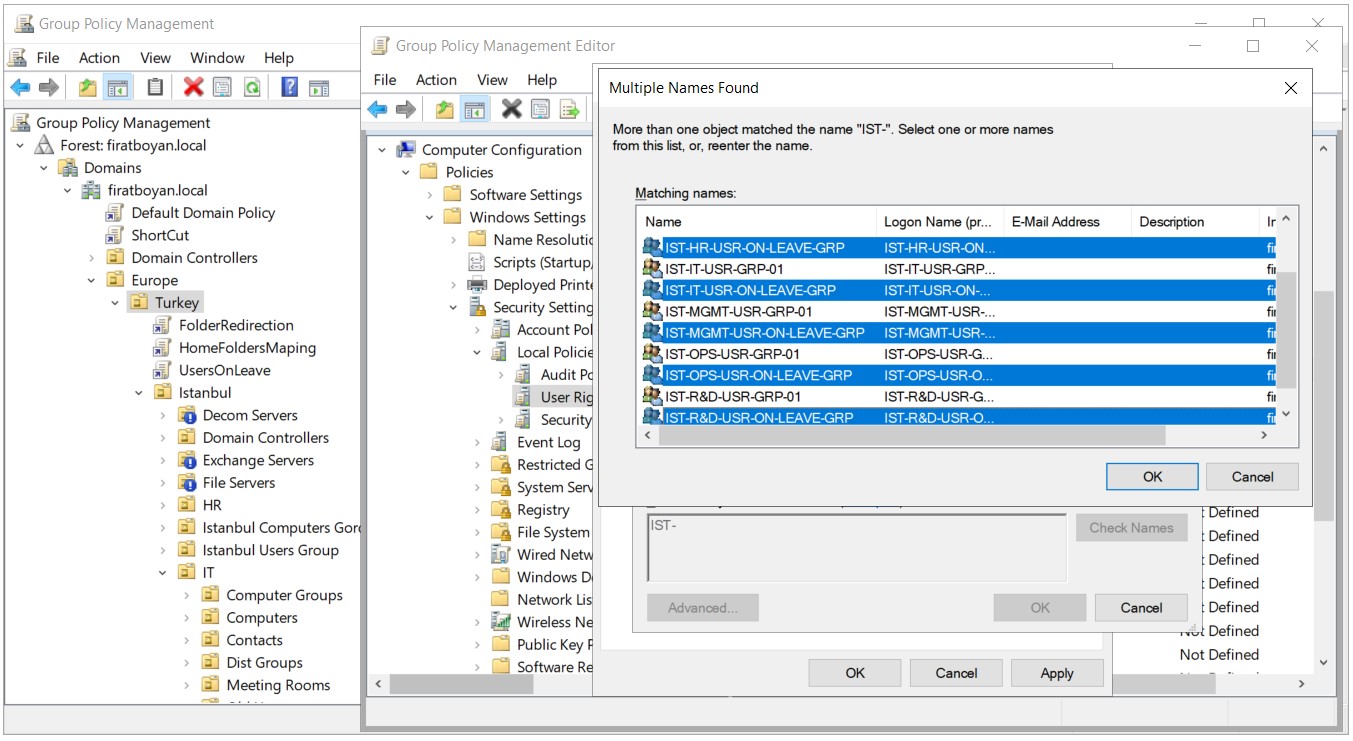
Task: Click Cancel next to Apply button
Action: pyautogui.click(x=956, y=673)
